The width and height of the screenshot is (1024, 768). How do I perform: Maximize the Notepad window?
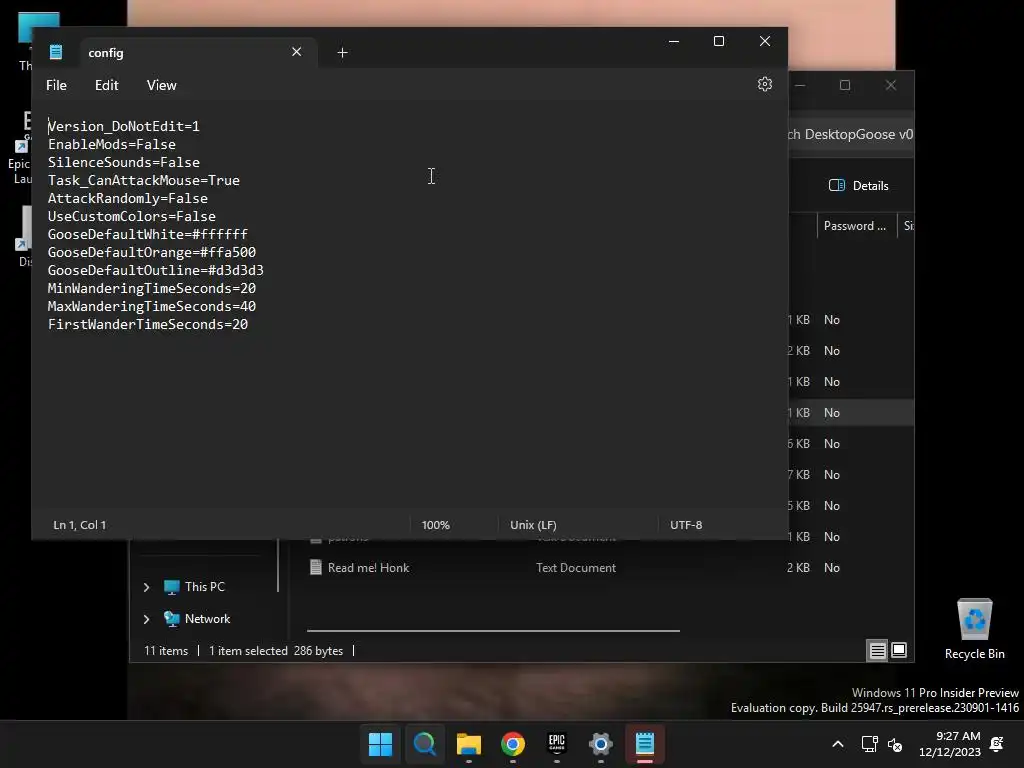719,41
